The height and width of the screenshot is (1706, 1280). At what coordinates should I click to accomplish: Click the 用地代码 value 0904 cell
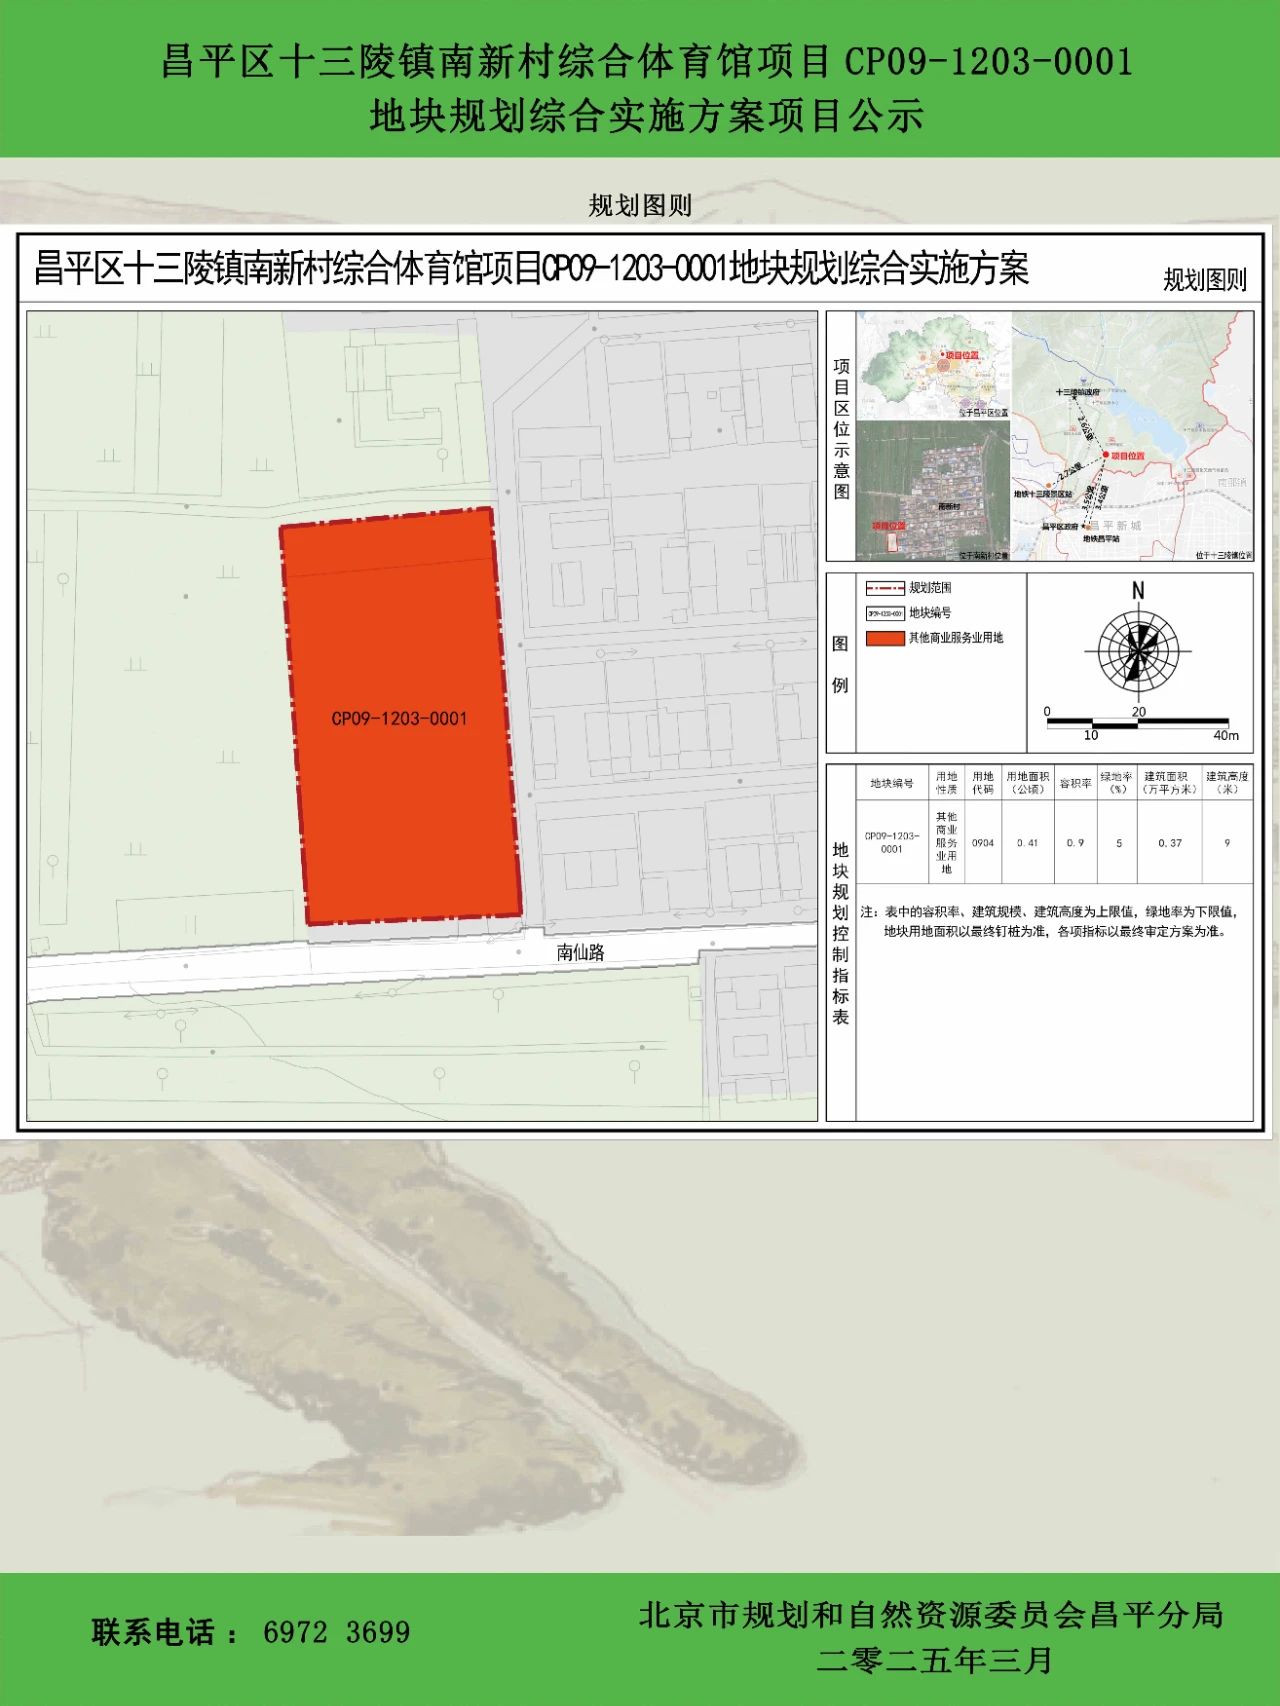tap(983, 843)
